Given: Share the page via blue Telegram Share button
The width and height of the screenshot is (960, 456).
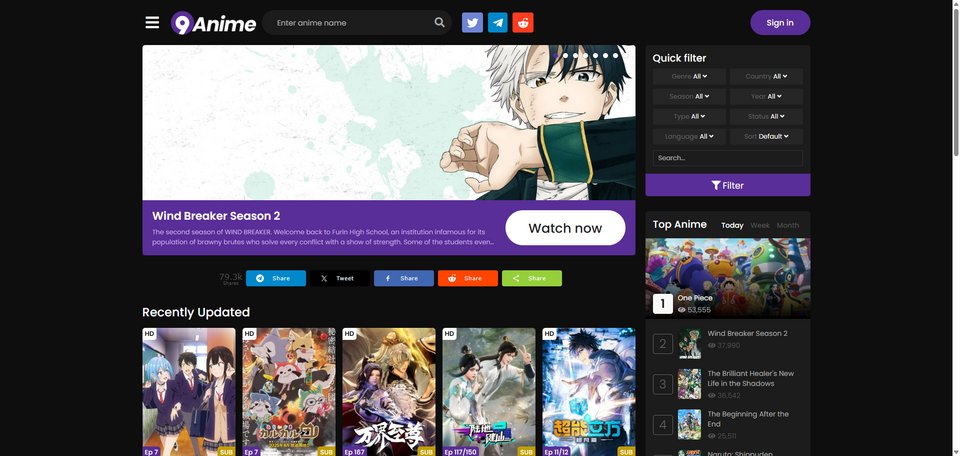Looking at the screenshot, I should point(276,278).
